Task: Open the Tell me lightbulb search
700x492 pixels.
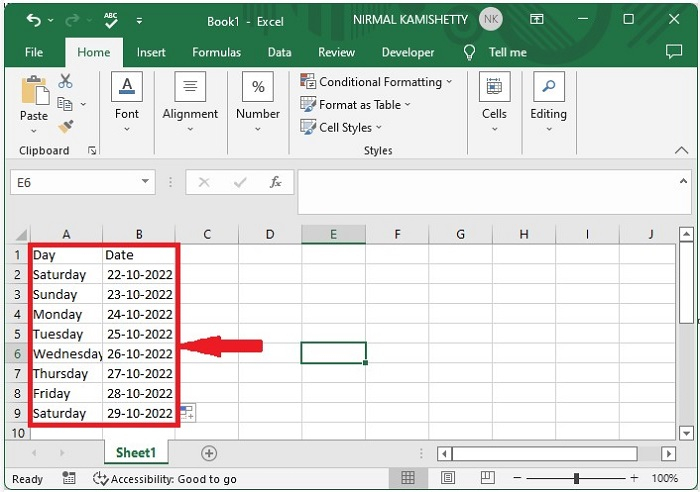Action: point(469,52)
